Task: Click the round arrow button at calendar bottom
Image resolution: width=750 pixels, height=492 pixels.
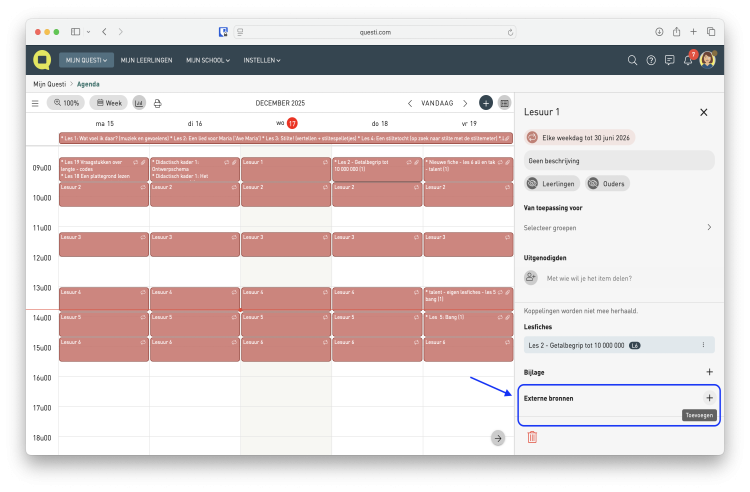Action: coord(498,438)
